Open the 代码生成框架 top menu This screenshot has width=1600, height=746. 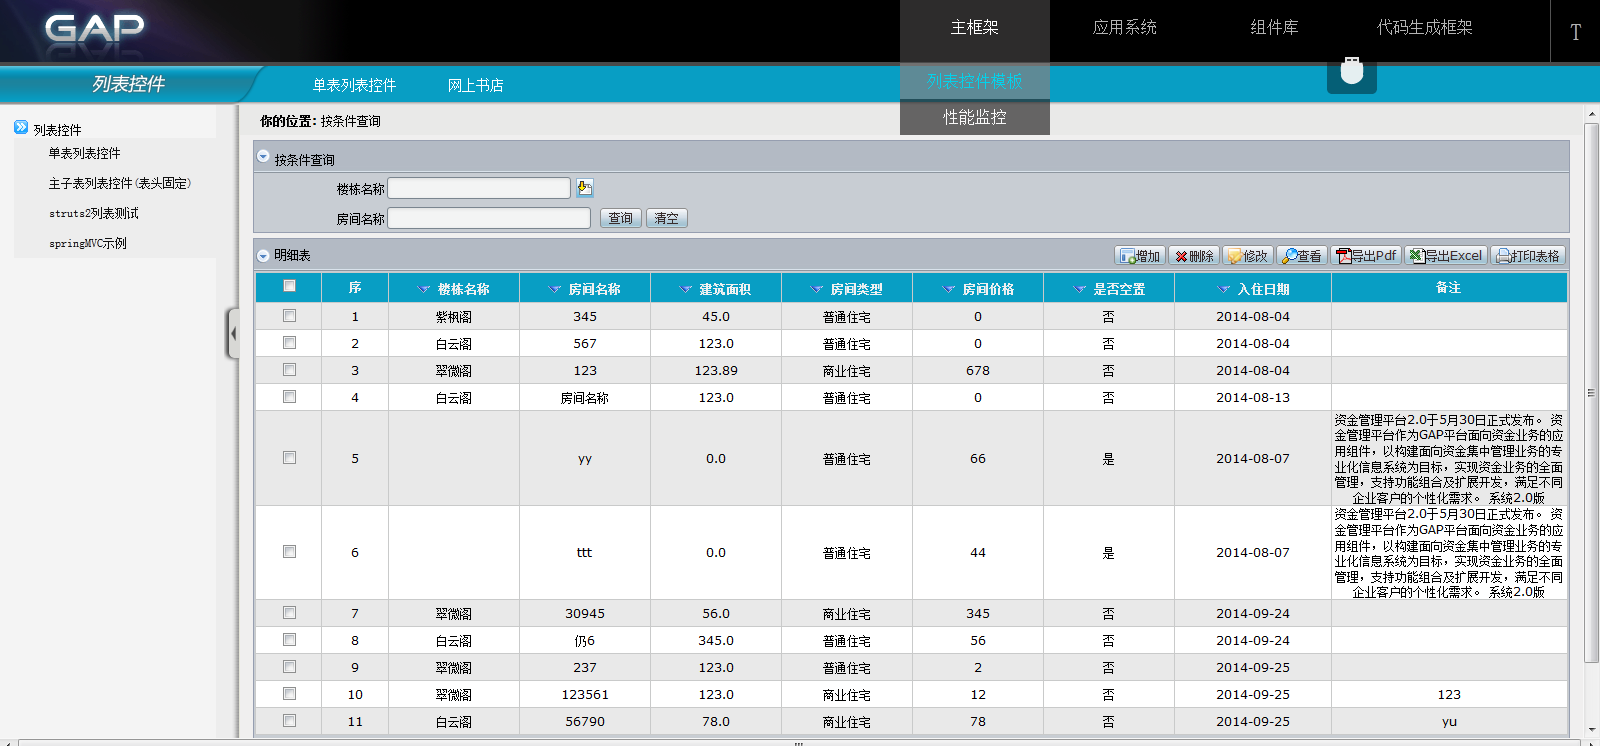click(1425, 28)
